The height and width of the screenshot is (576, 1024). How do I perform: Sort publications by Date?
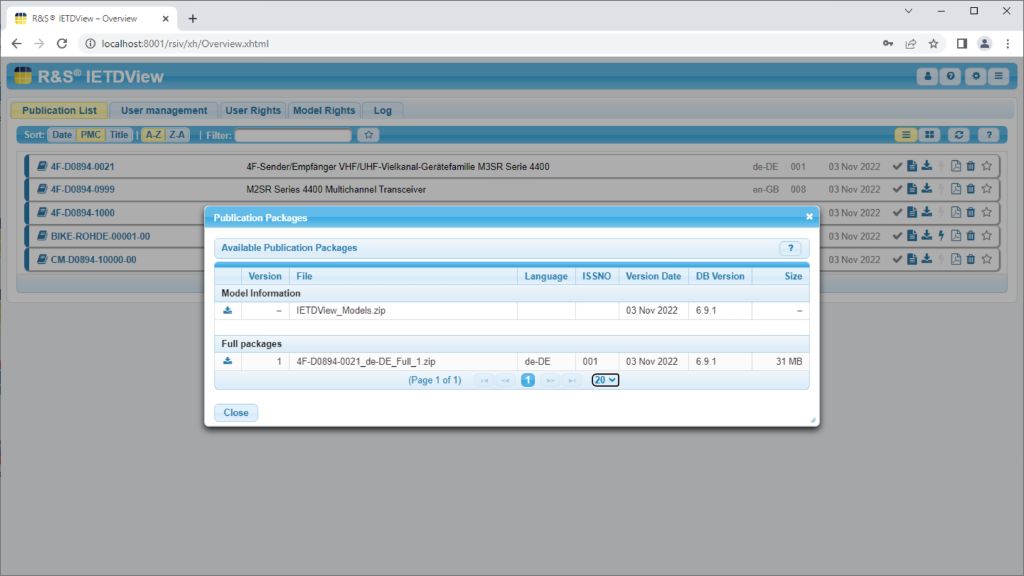pyautogui.click(x=61, y=135)
